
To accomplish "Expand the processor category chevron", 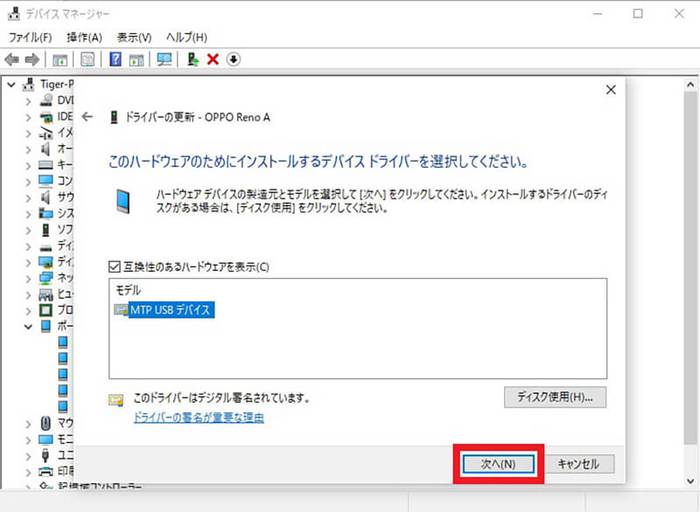I will (28, 311).
